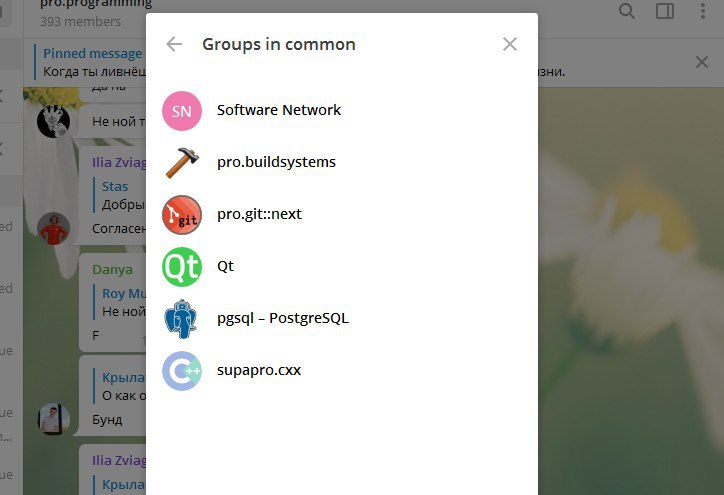The width and height of the screenshot is (724, 495).
Task: Toggle the right sidebar panel icon
Action: [665, 11]
